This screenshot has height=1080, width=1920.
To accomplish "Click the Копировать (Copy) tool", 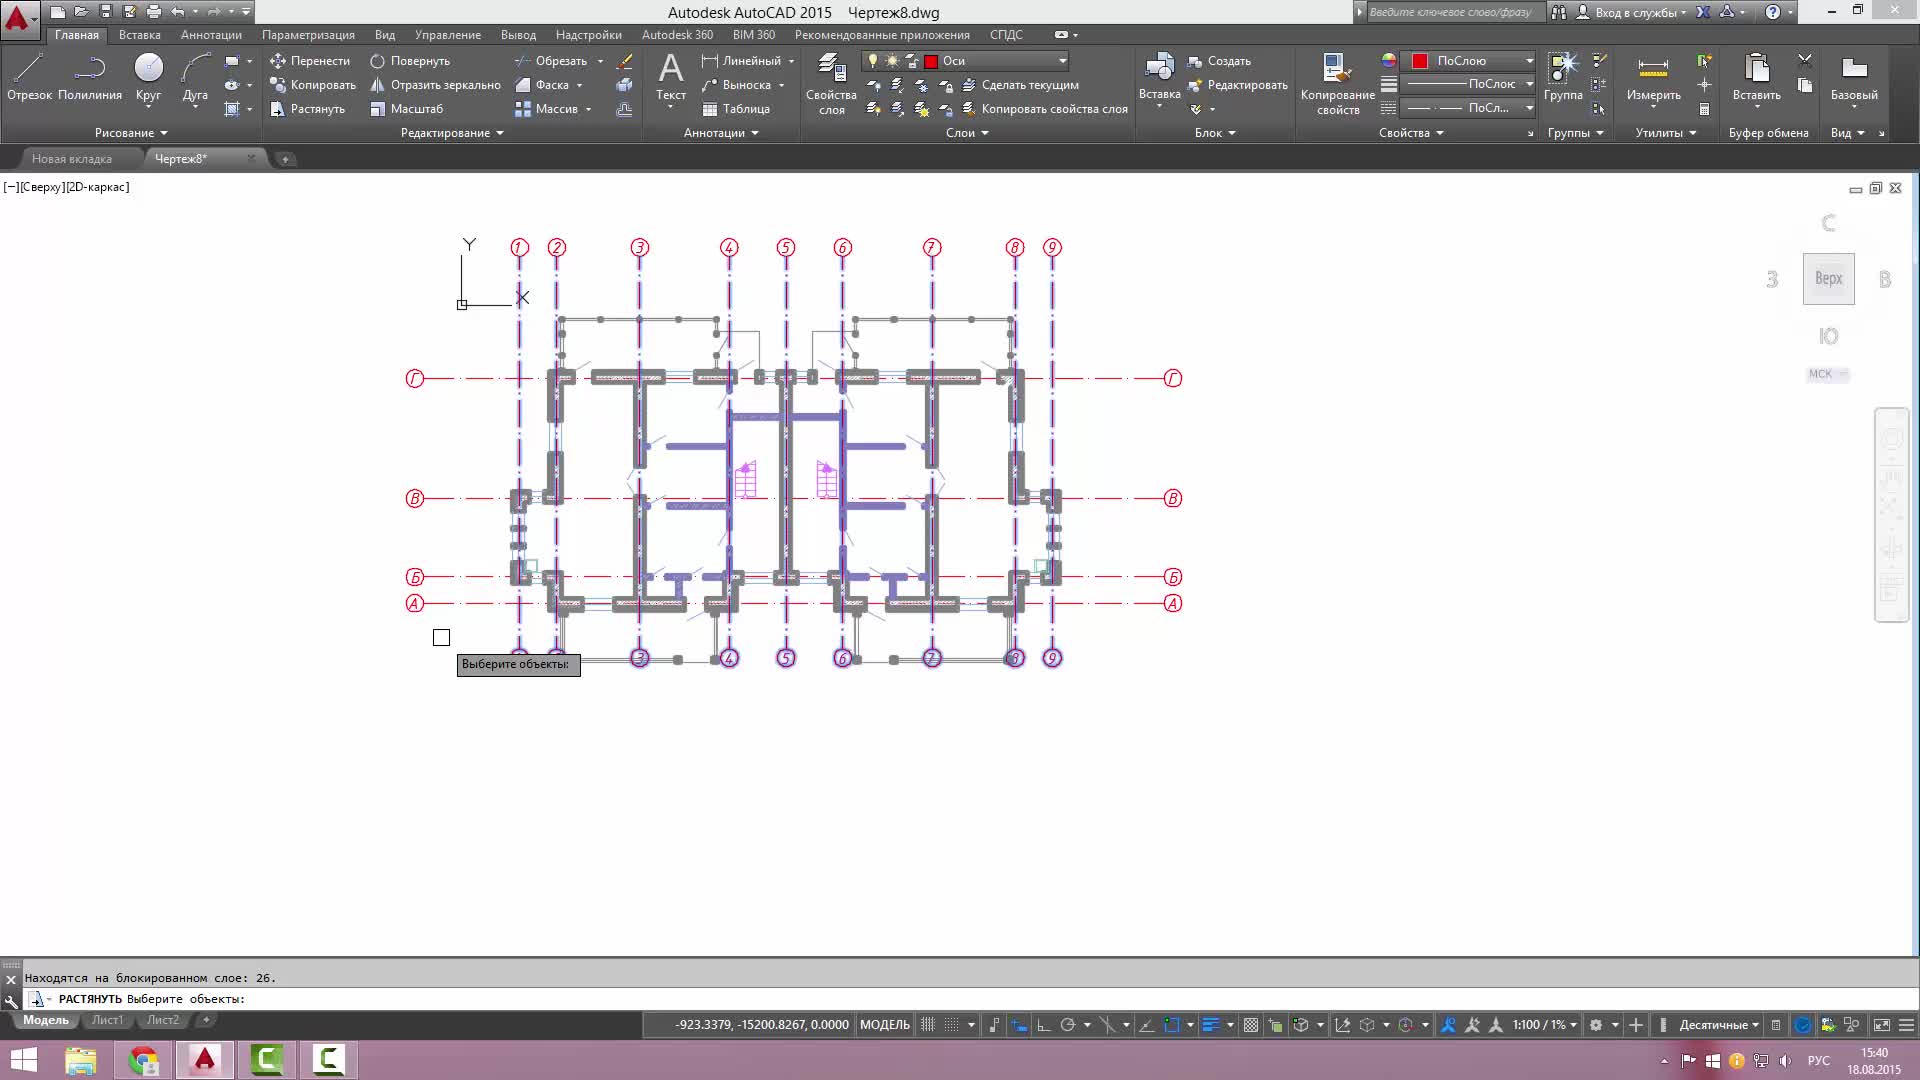I will (312, 85).
